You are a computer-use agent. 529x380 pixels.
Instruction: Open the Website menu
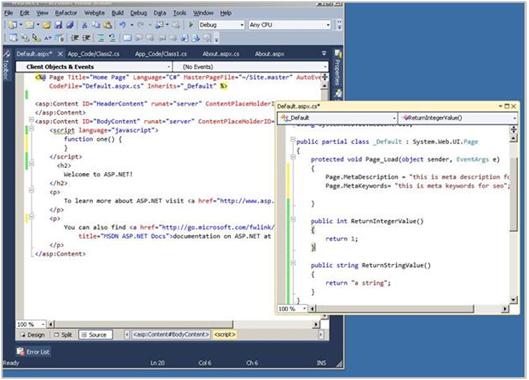click(x=94, y=13)
